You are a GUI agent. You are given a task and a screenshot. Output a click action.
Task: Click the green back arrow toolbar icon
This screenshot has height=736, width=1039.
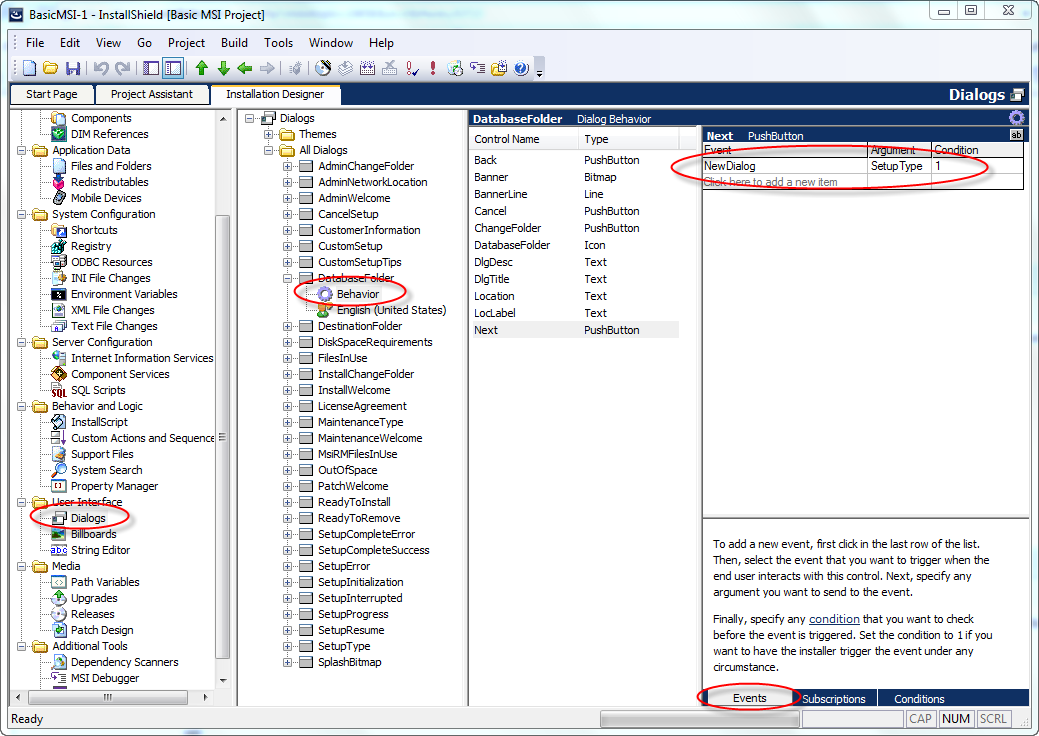tap(245, 69)
